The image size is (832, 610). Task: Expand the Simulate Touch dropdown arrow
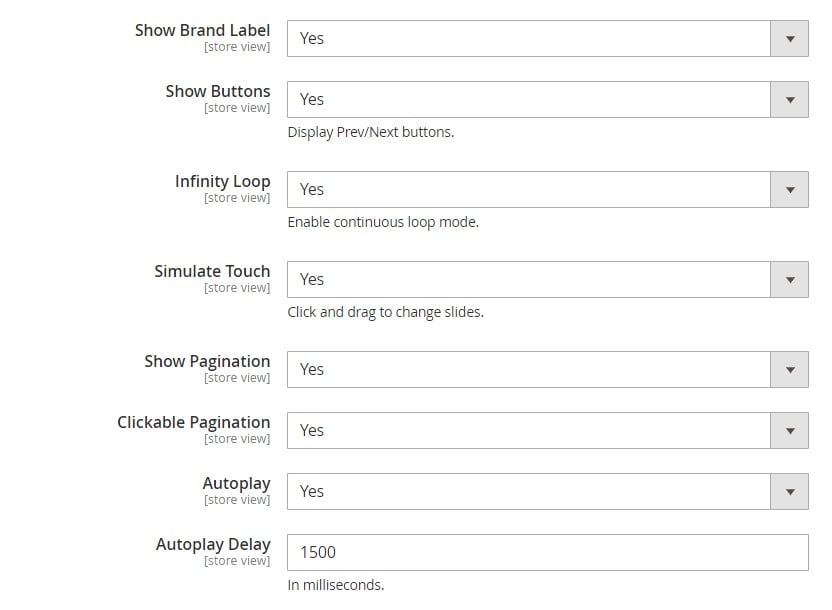point(790,280)
